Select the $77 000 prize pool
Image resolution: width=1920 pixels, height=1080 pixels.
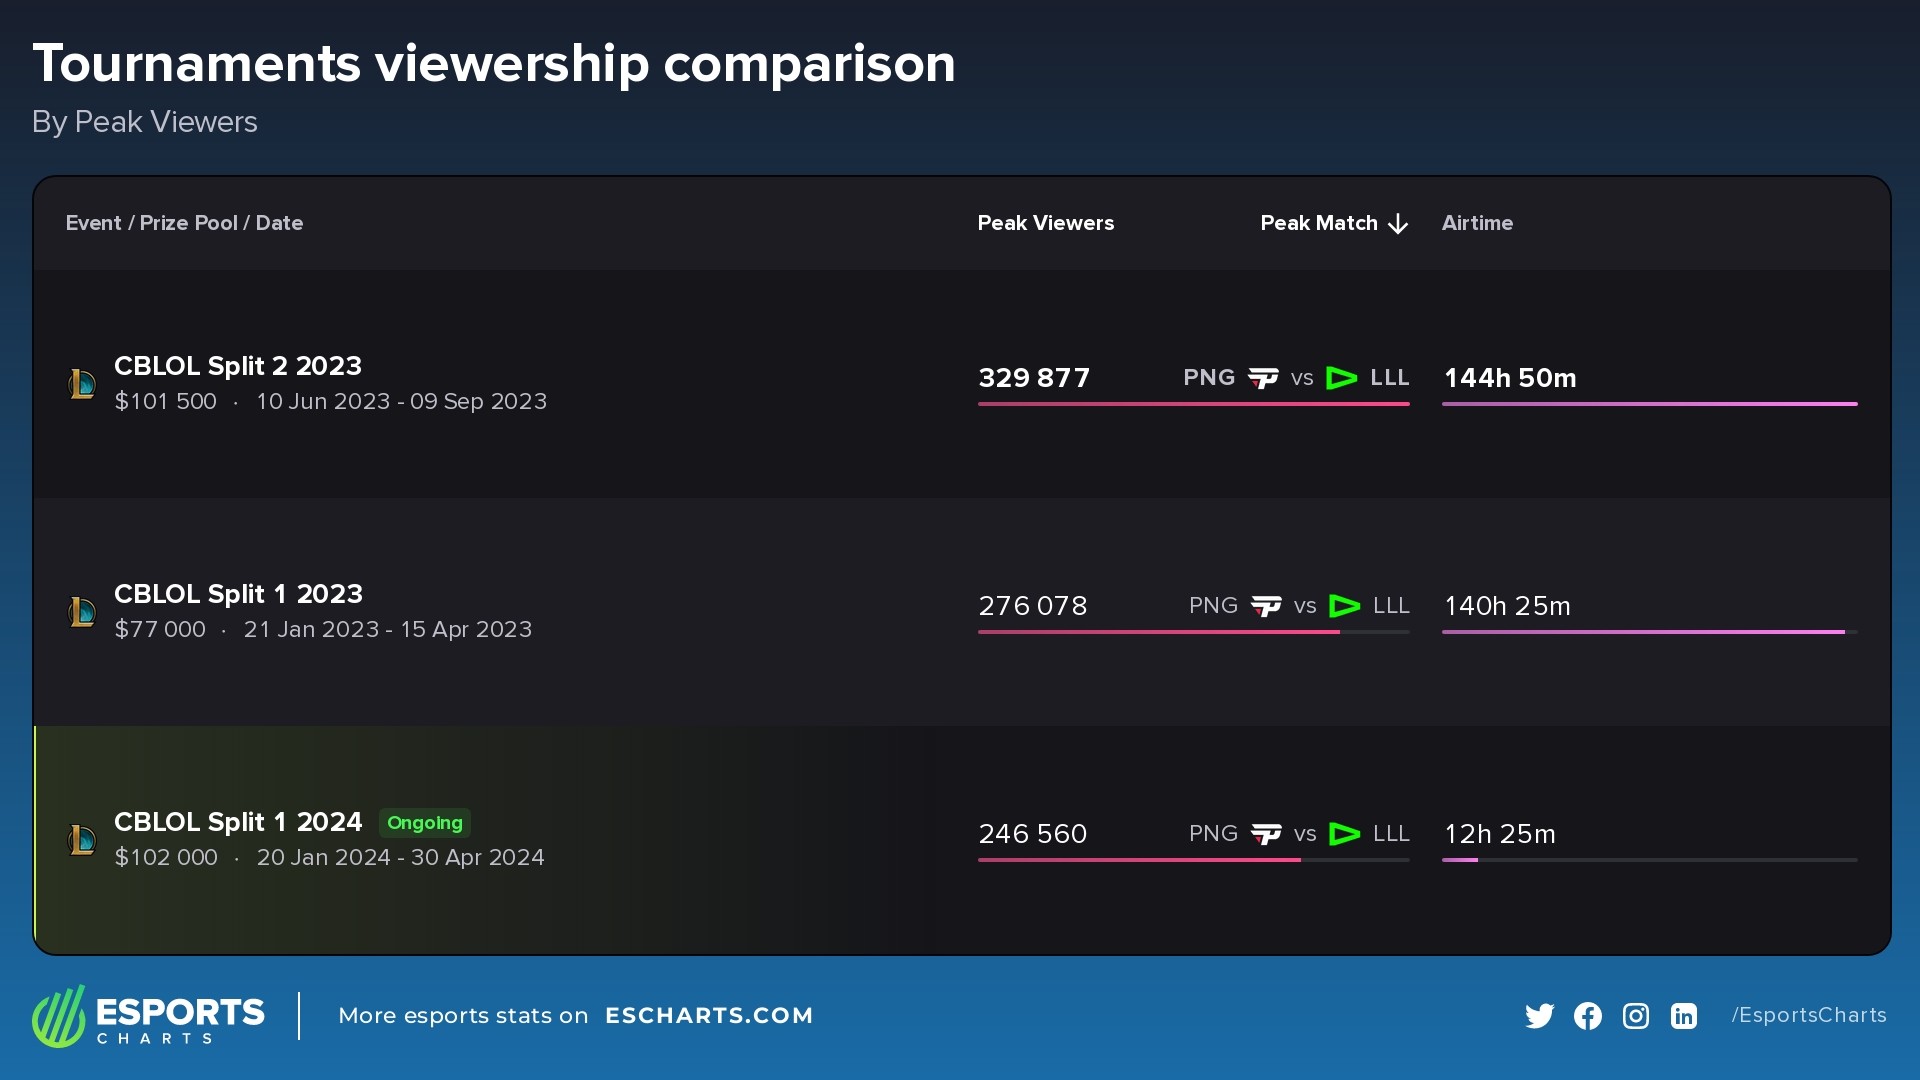coord(160,629)
